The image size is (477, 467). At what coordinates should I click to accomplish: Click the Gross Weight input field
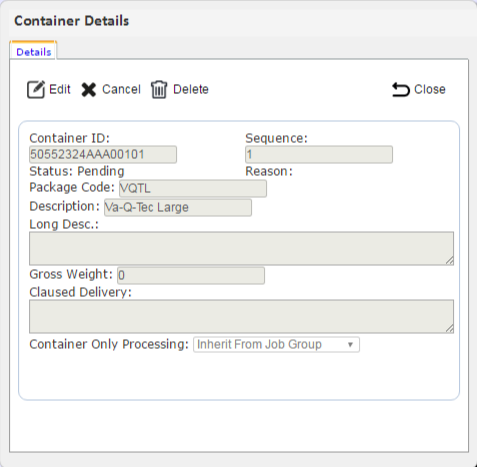[191, 276]
